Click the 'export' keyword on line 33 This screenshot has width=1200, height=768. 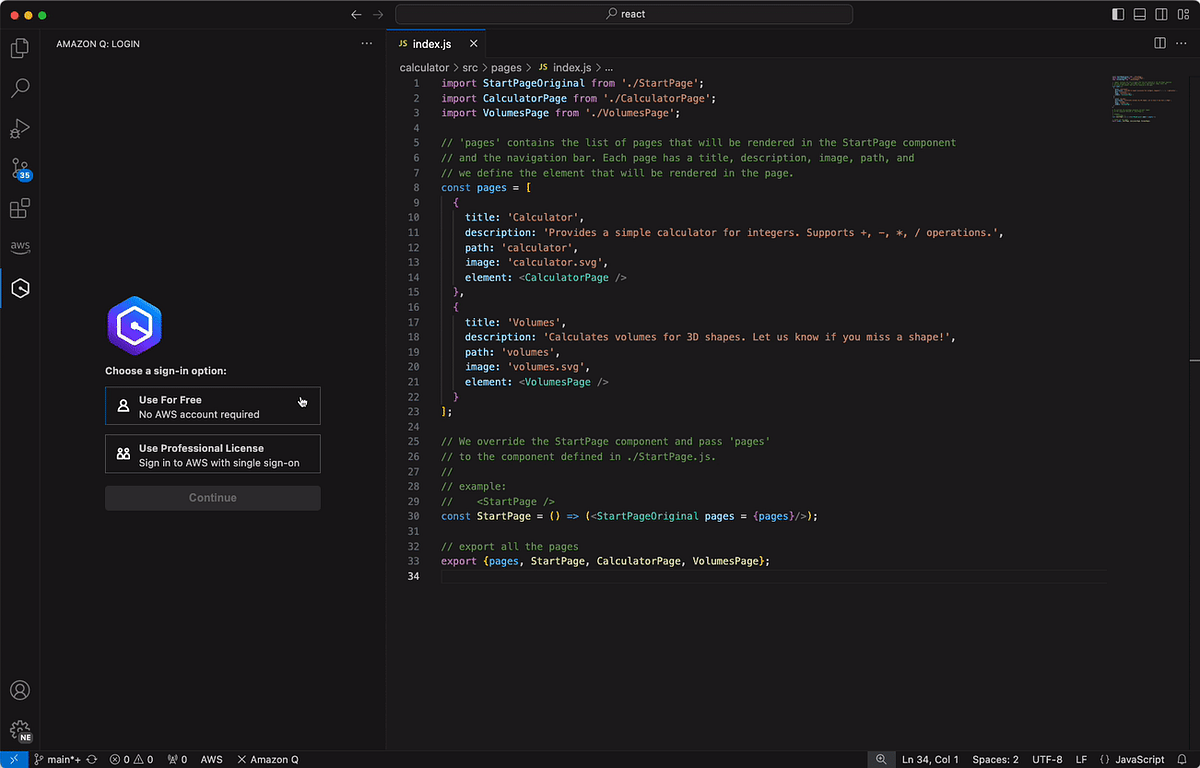coord(459,562)
